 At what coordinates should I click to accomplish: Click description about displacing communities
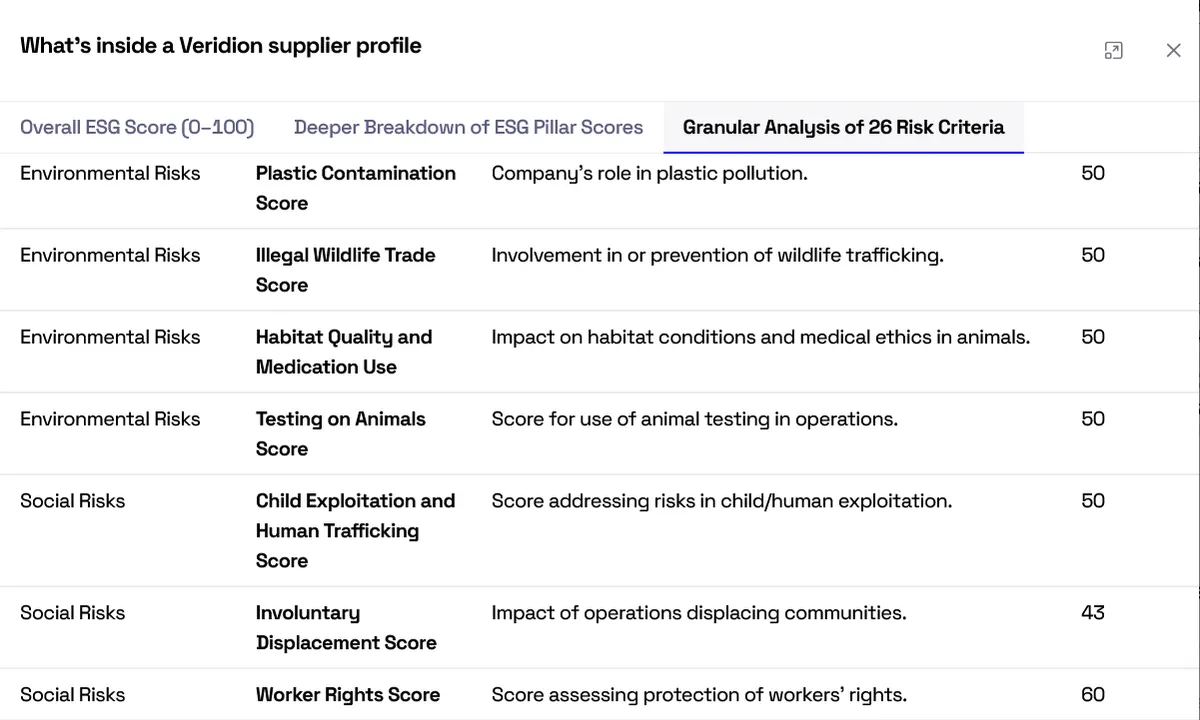[x=699, y=613]
